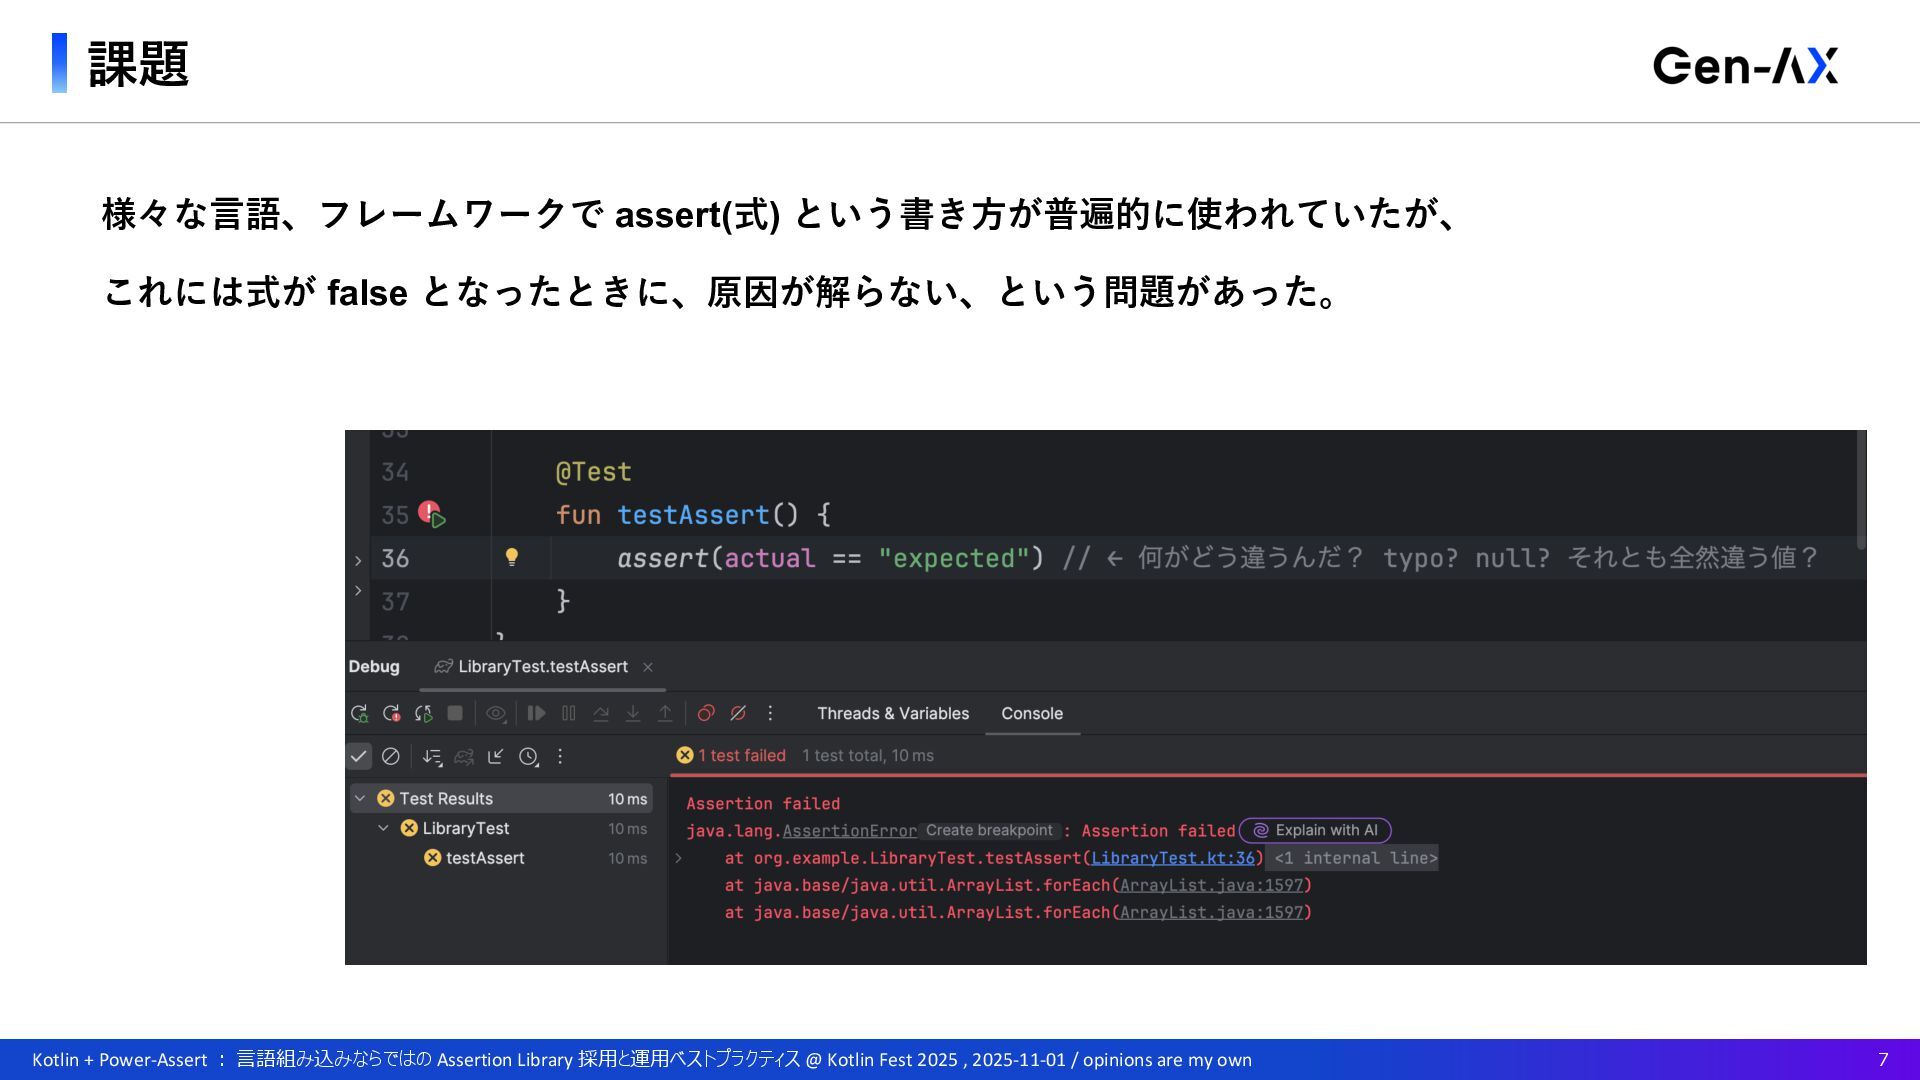Click the Mute Breakpoints icon
This screenshot has height=1080, width=1920.
click(x=738, y=714)
